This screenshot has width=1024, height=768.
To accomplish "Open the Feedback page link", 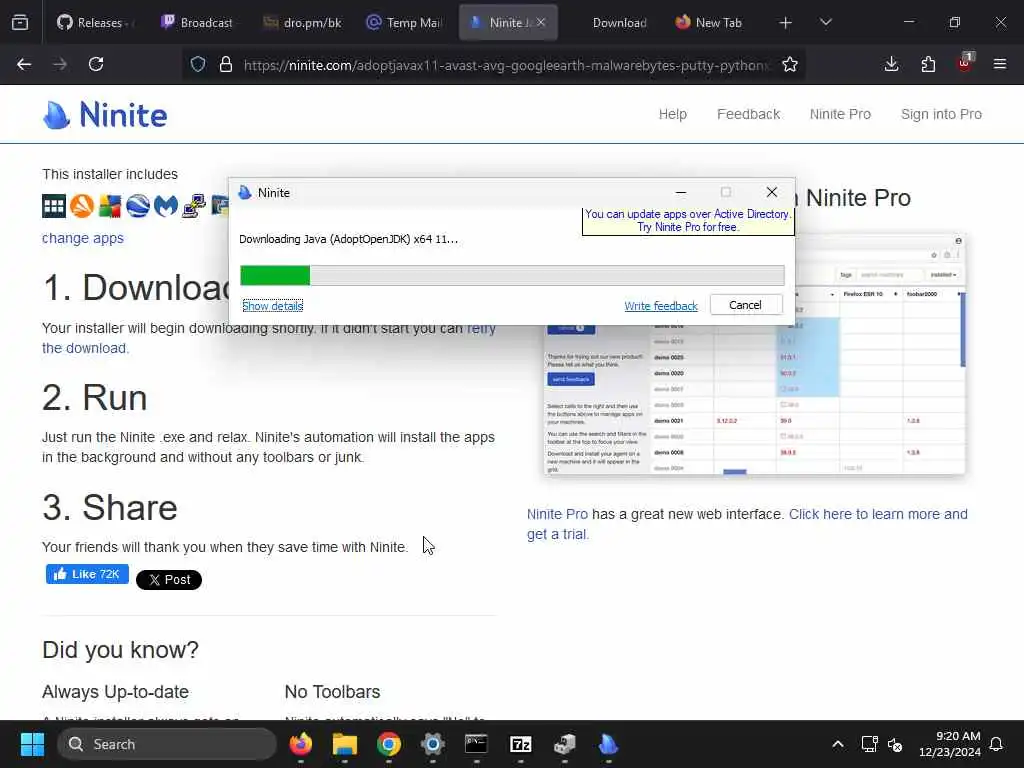I will 748,114.
